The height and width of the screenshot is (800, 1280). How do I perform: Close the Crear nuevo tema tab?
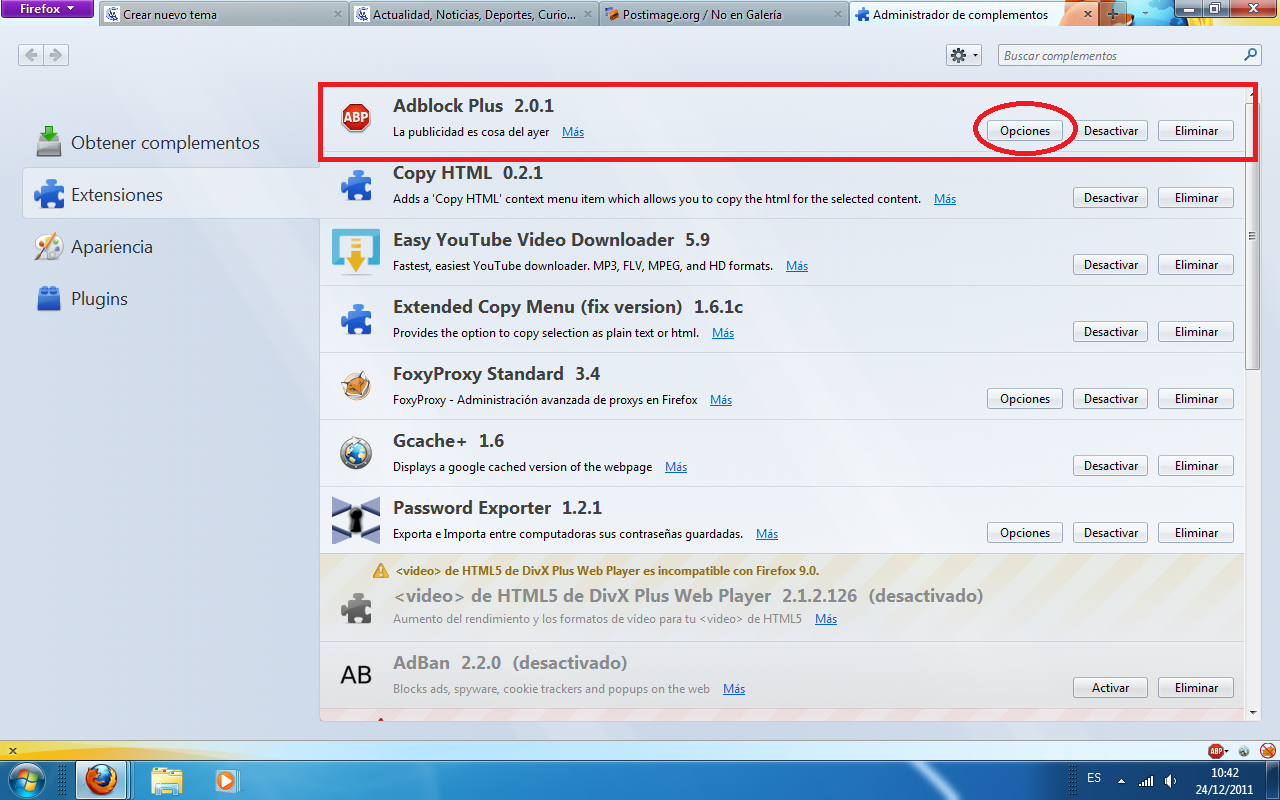tap(336, 15)
